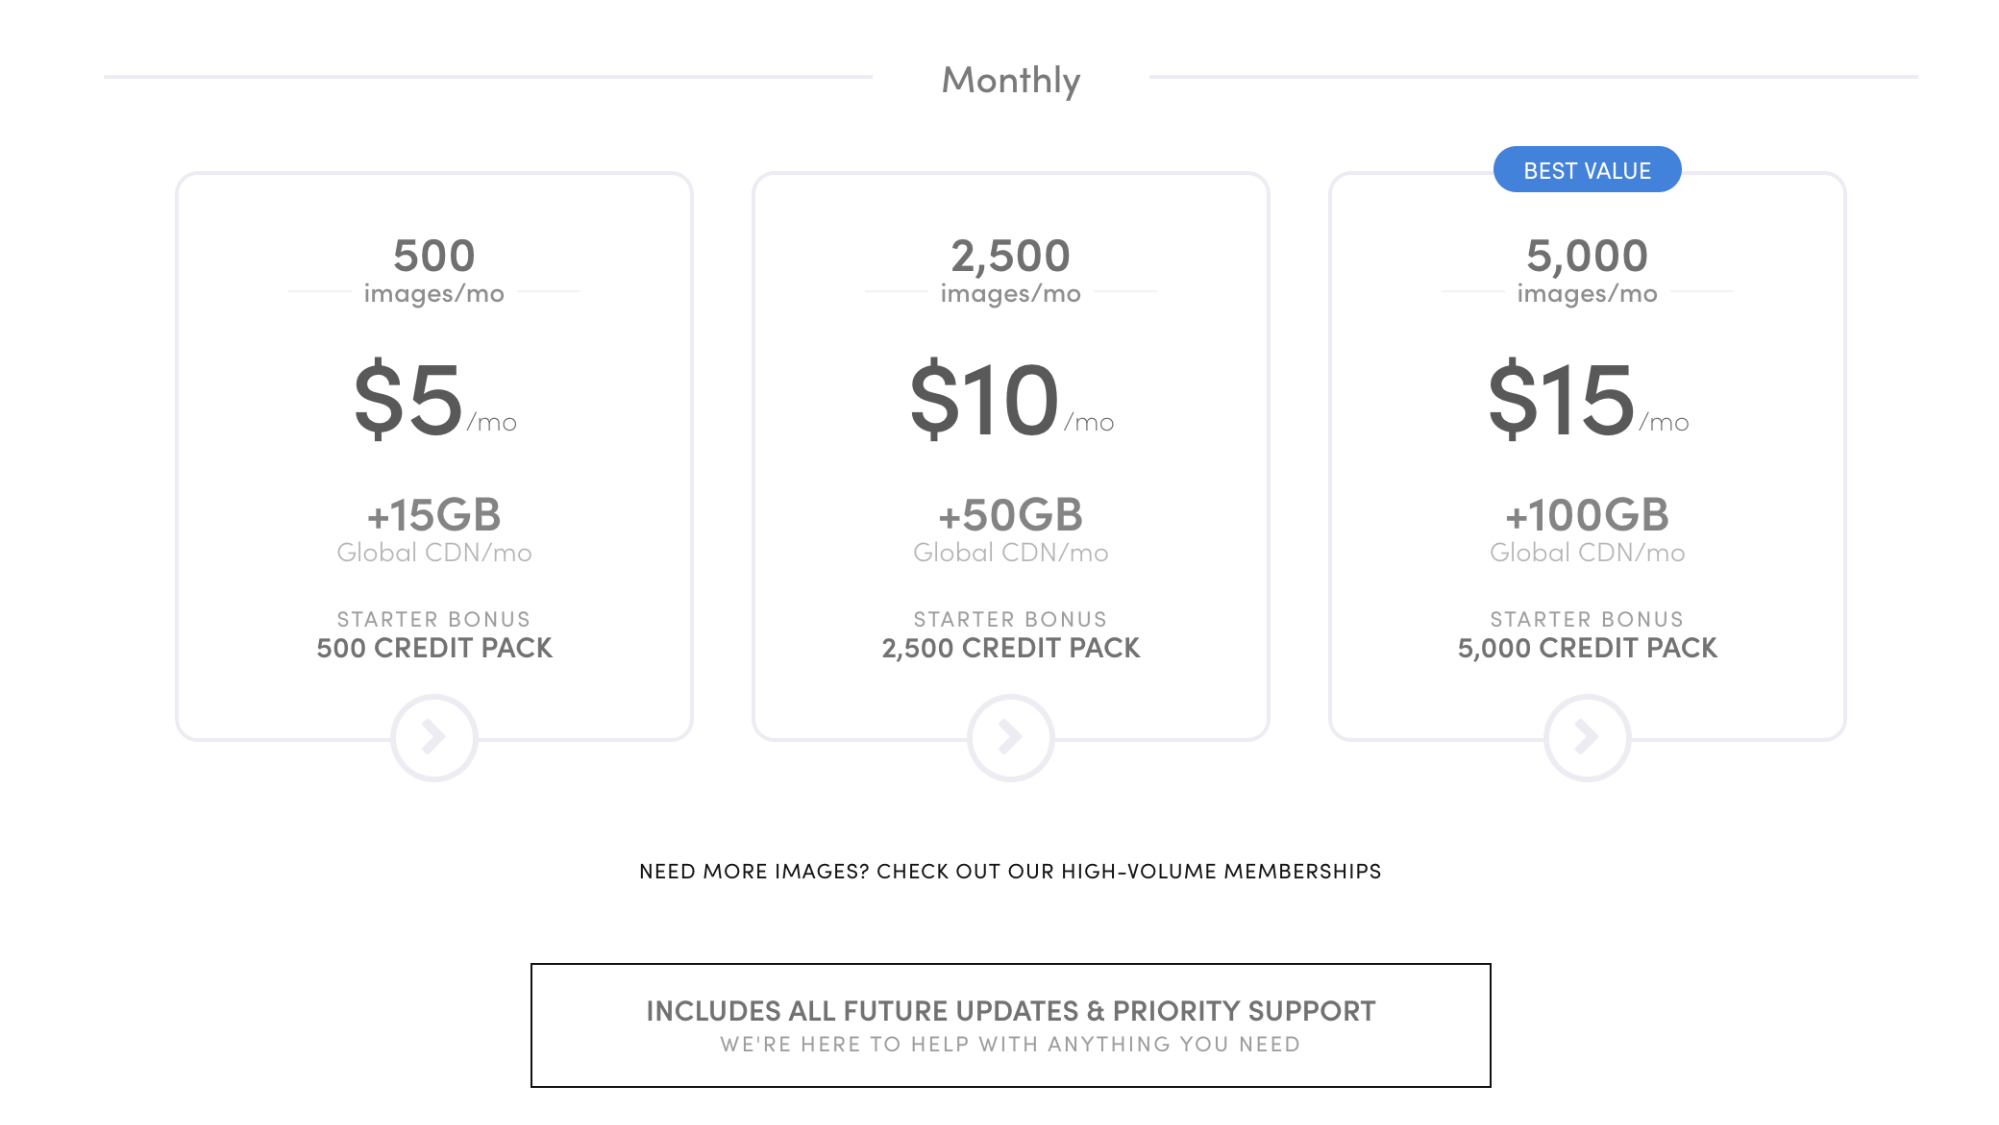Select the $10 plan arrow button
The image size is (1999, 1125).
[1010, 738]
